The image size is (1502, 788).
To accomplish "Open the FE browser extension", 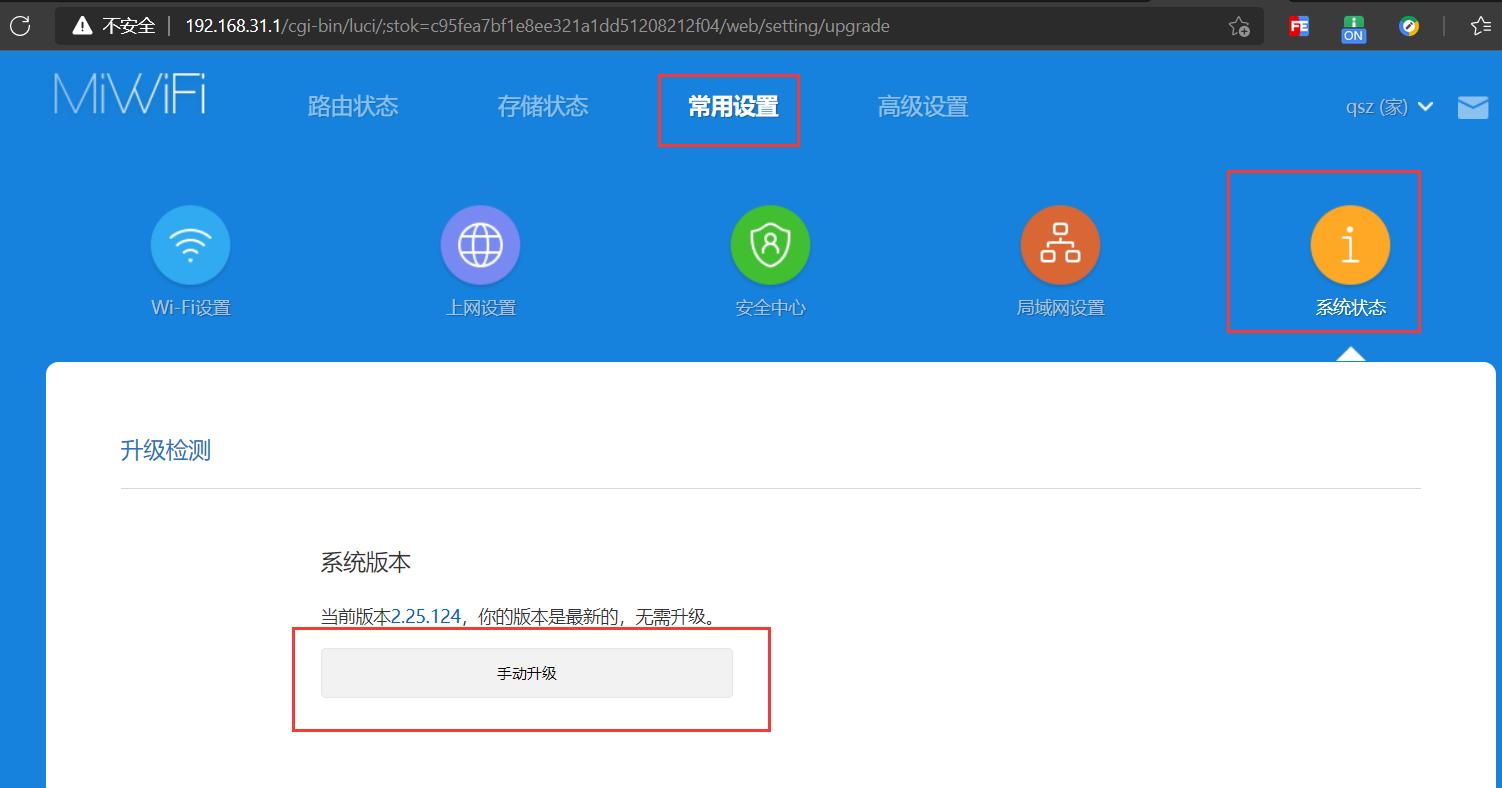I will tap(1298, 27).
